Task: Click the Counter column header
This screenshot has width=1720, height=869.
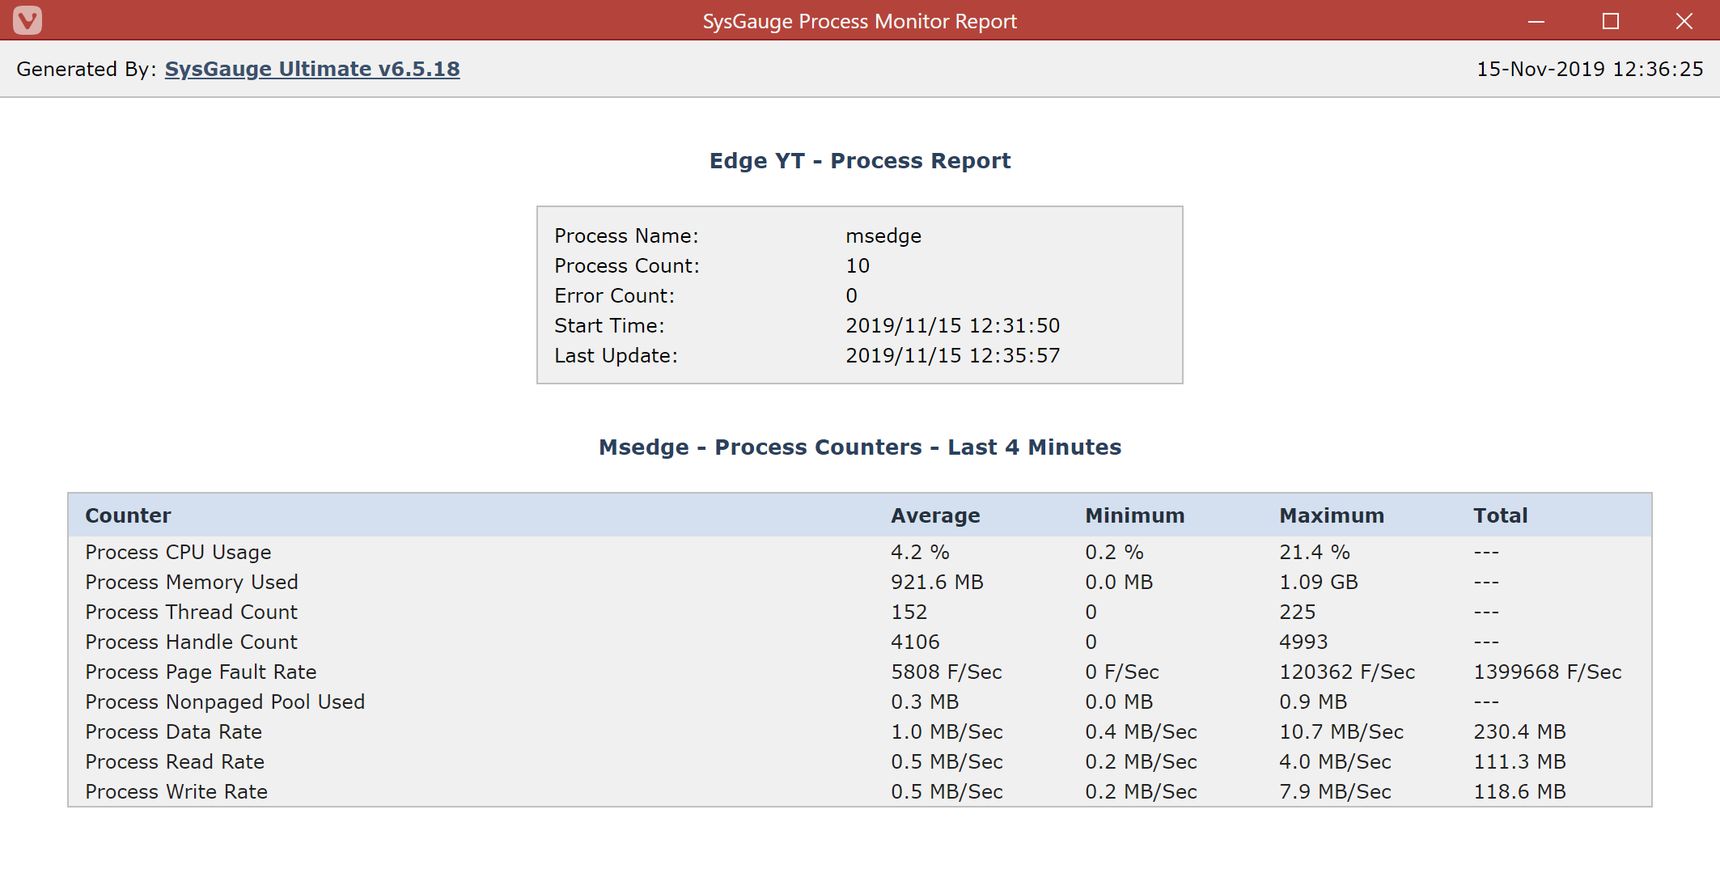Action: tap(128, 516)
